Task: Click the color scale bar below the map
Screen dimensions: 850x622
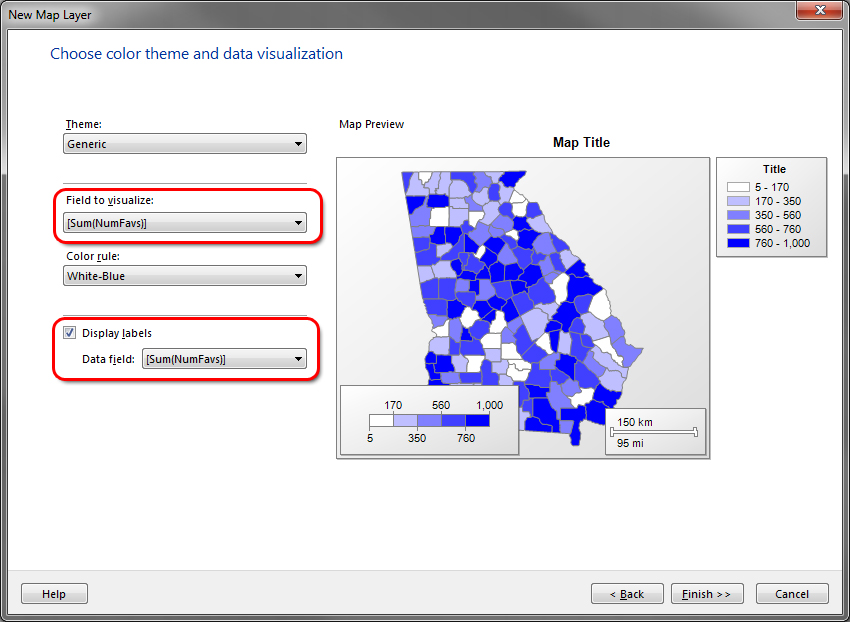Action: [429, 422]
